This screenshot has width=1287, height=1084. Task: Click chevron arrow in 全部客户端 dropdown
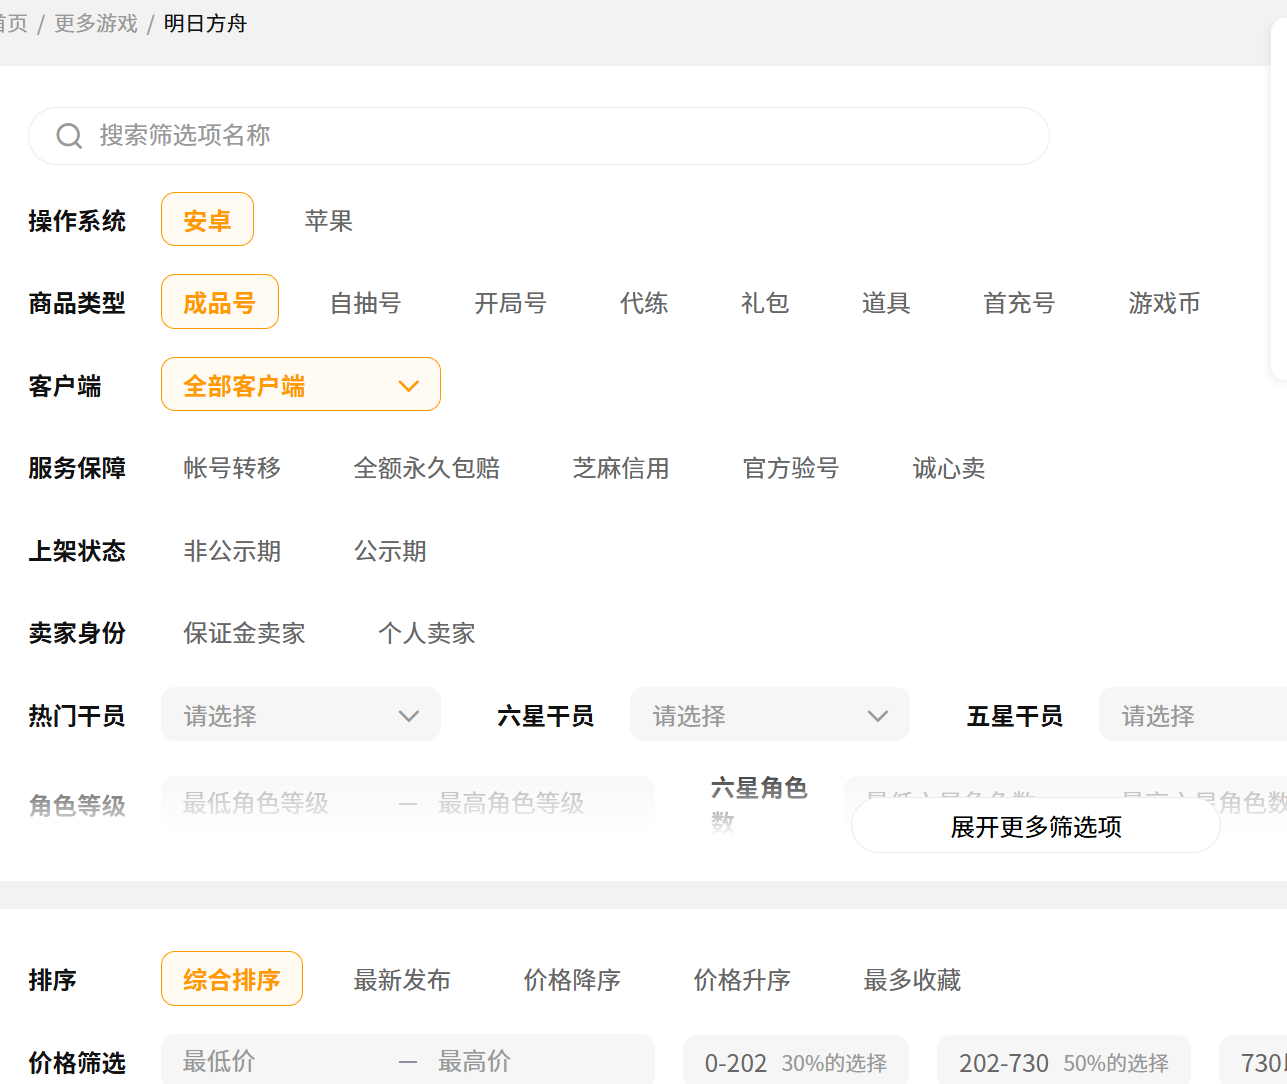coord(408,386)
